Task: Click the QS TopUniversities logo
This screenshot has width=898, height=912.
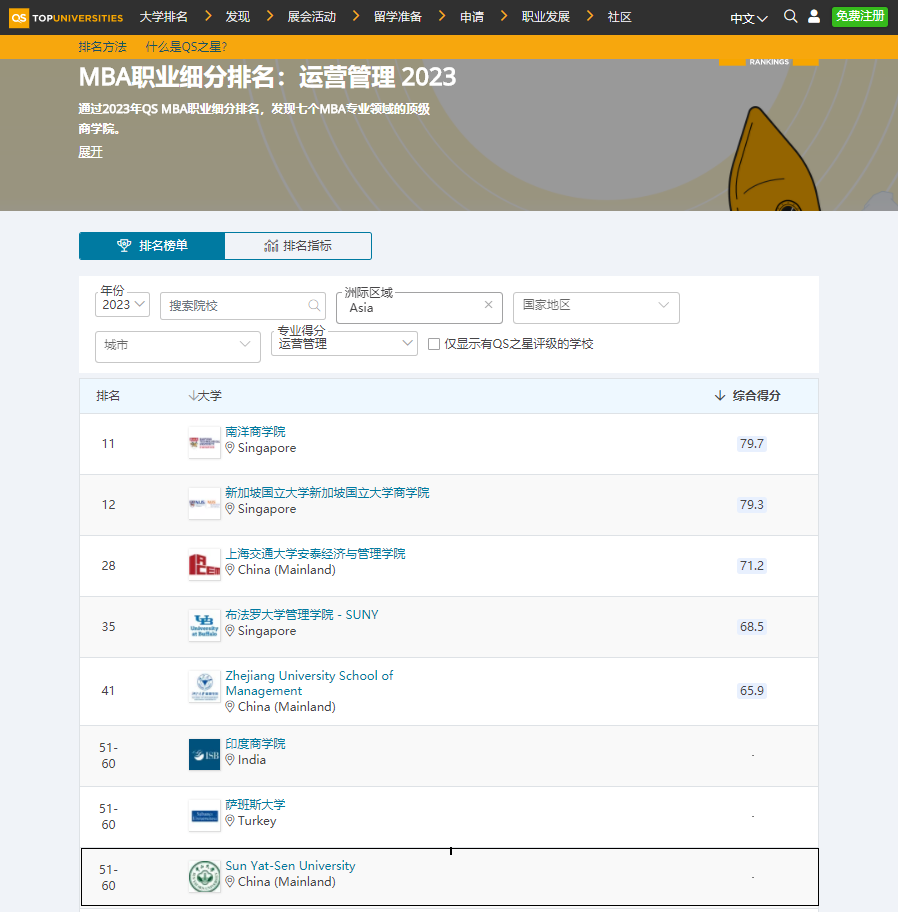Action: (66, 17)
